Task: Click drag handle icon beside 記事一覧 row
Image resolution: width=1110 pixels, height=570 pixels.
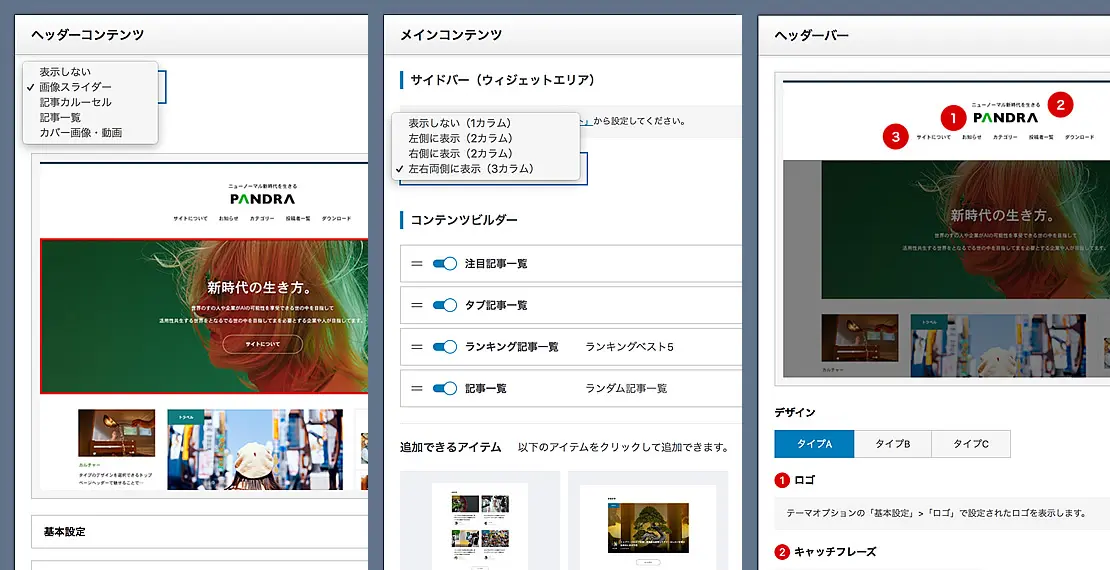Action: 417,388
